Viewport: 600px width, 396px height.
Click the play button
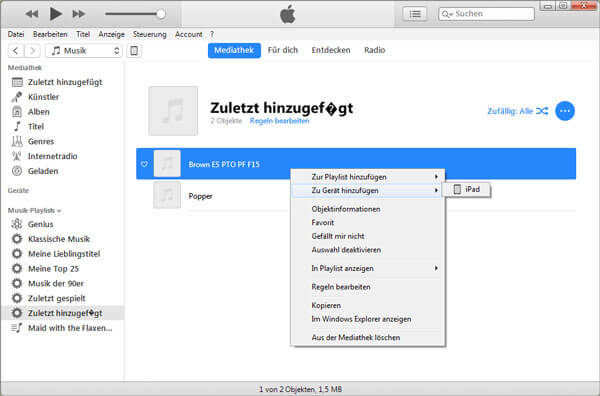(55, 14)
